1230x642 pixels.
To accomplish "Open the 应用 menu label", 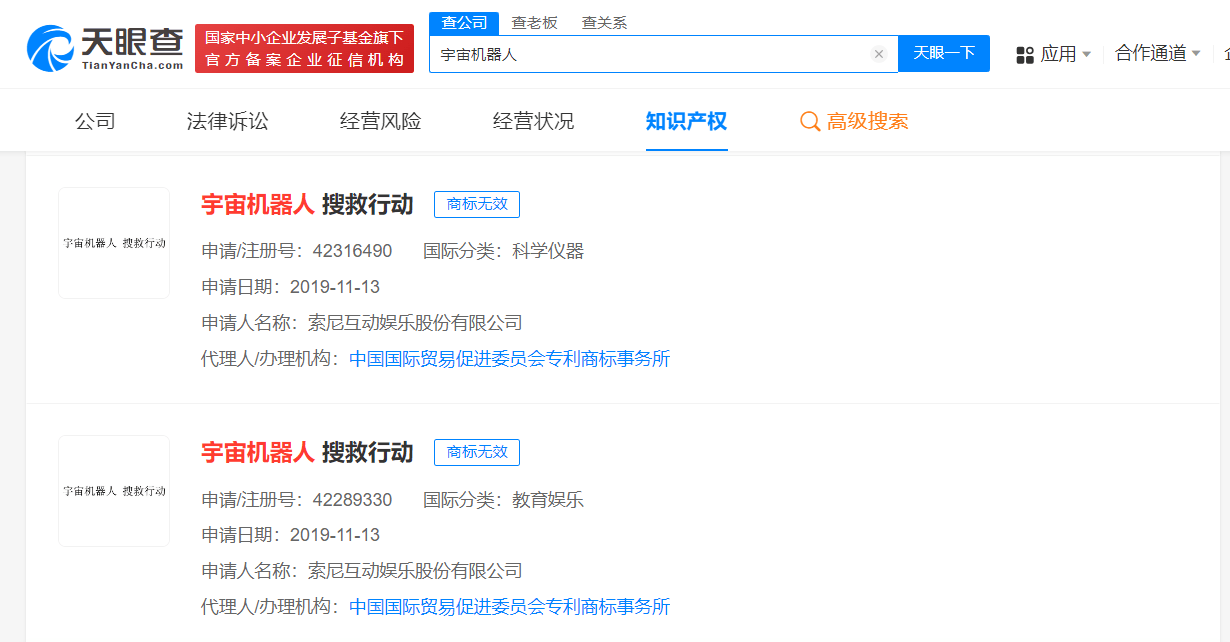I will point(1058,54).
